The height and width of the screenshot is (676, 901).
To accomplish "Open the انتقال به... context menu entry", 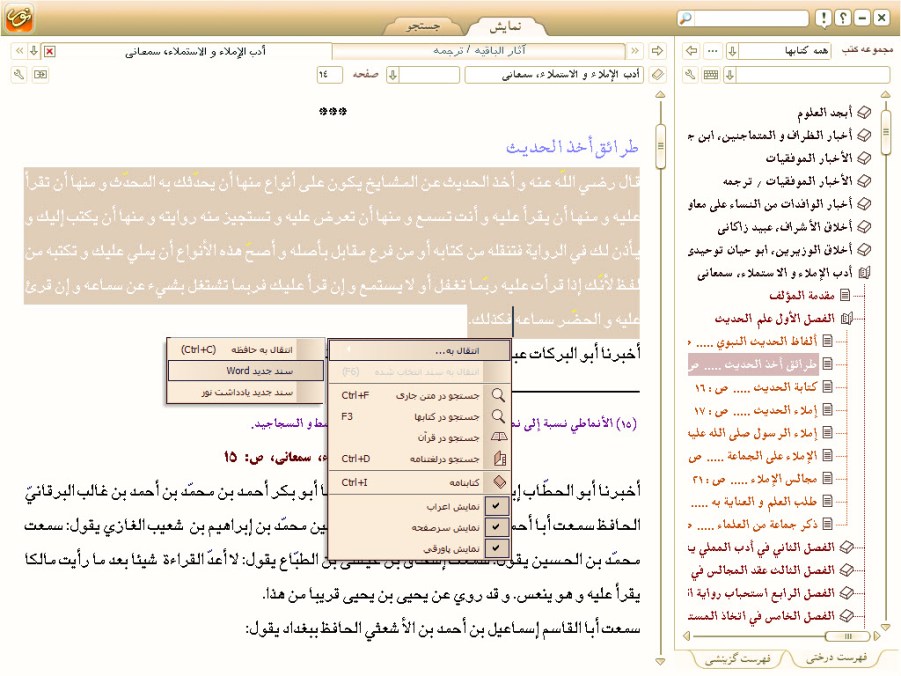I will coord(419,351).
